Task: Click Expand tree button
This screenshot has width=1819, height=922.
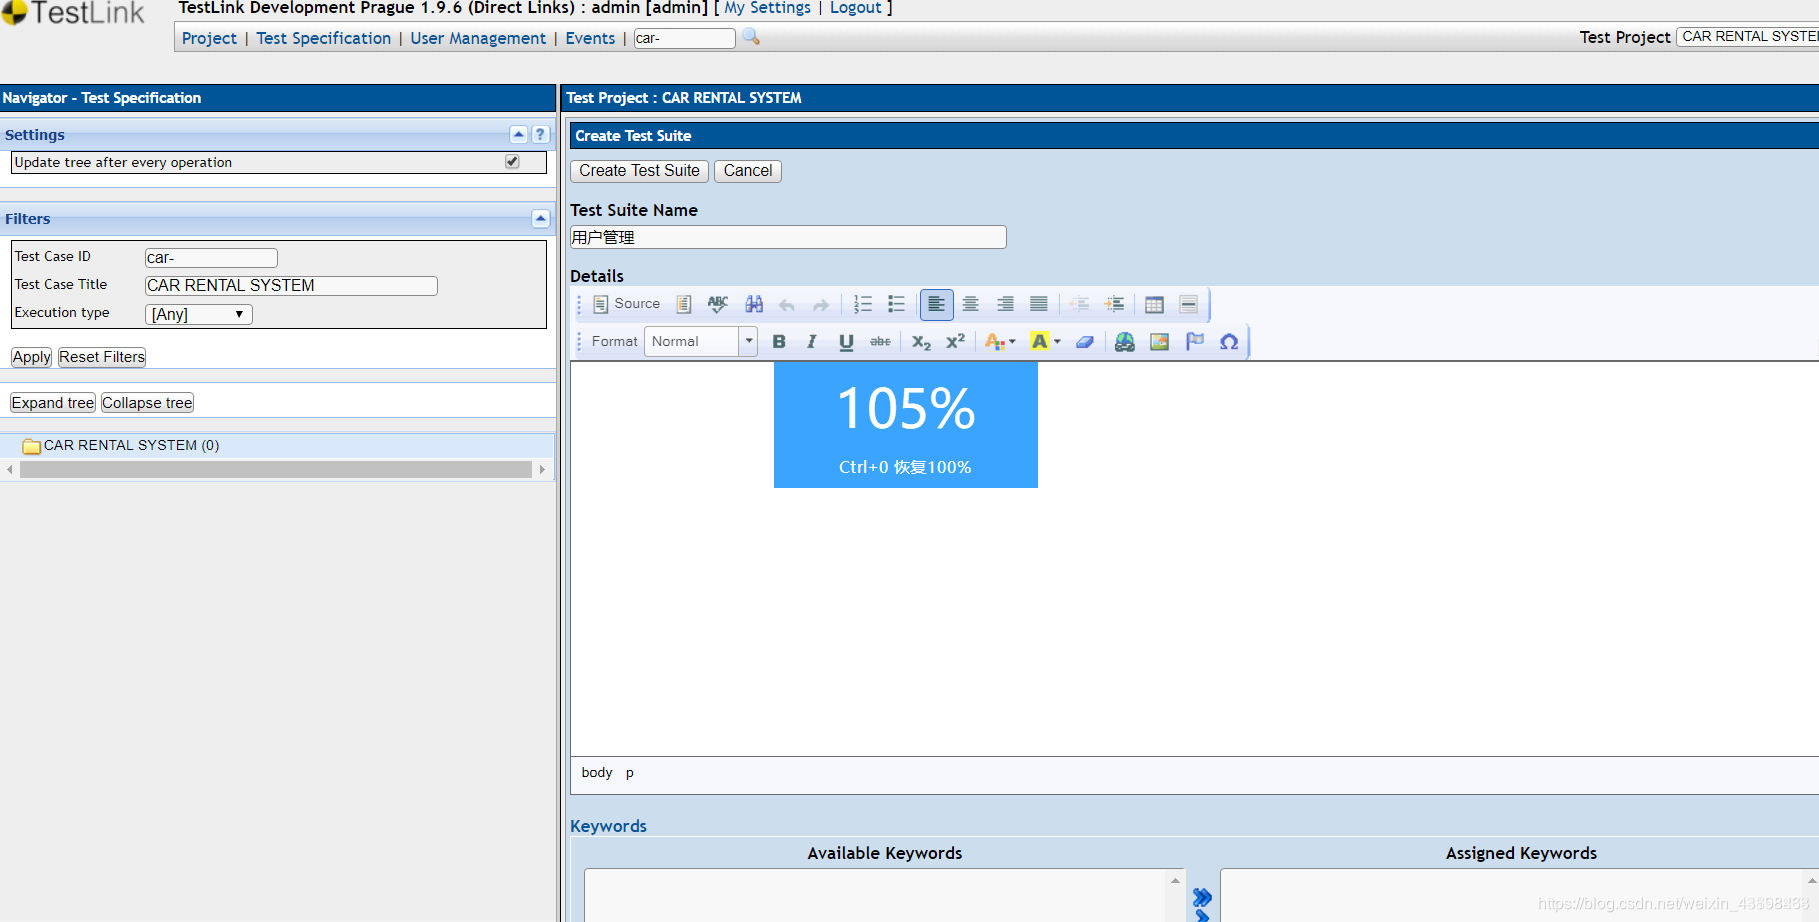Action: click(53, 403)
